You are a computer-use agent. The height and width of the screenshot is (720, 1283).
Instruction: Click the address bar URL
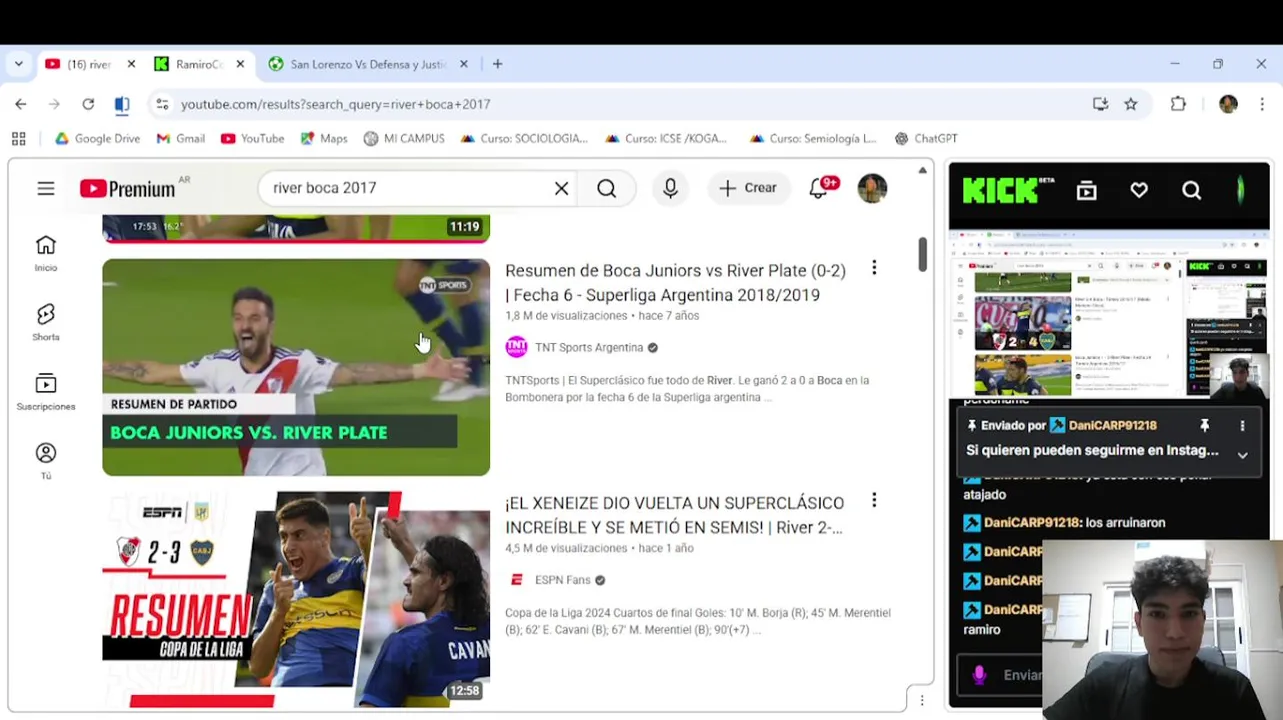coord(336,104)
